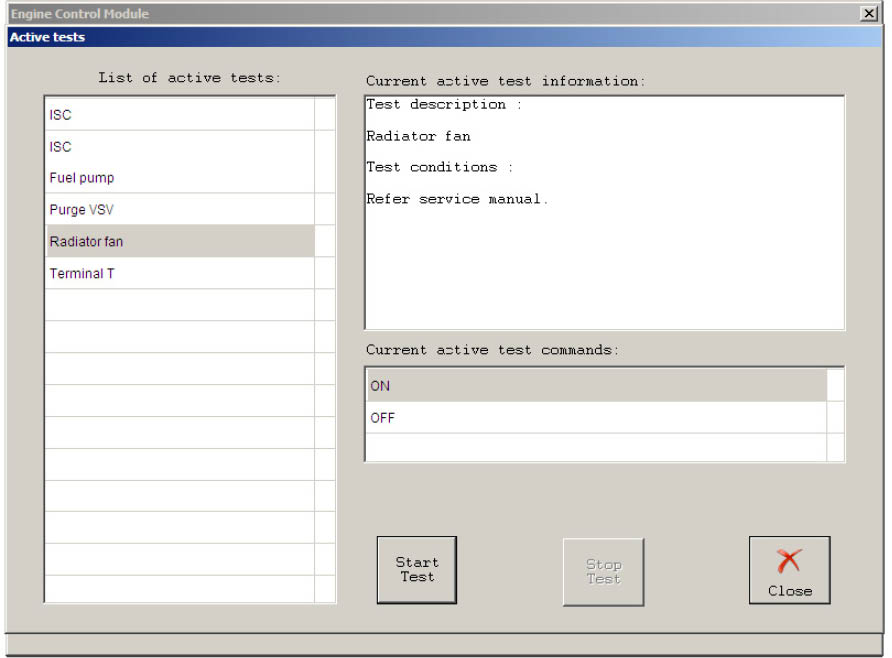
Task: Highlight the Radiator fan test row
Action: click(x=180, y=242)
